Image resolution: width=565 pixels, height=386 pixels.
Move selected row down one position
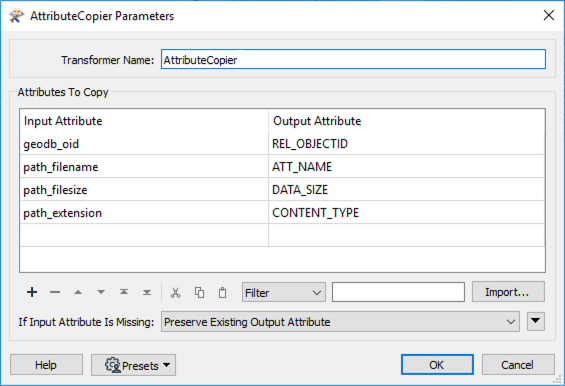[x=101, y=292]
